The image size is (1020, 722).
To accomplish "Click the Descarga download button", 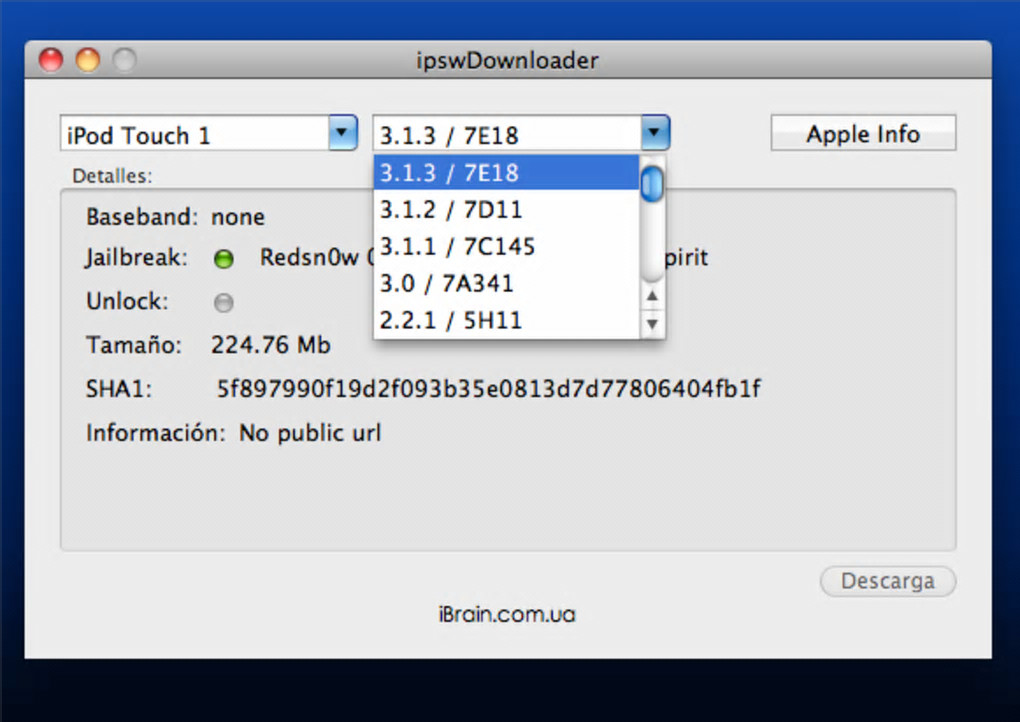I will pyautogui.click(x=888, y=581).
